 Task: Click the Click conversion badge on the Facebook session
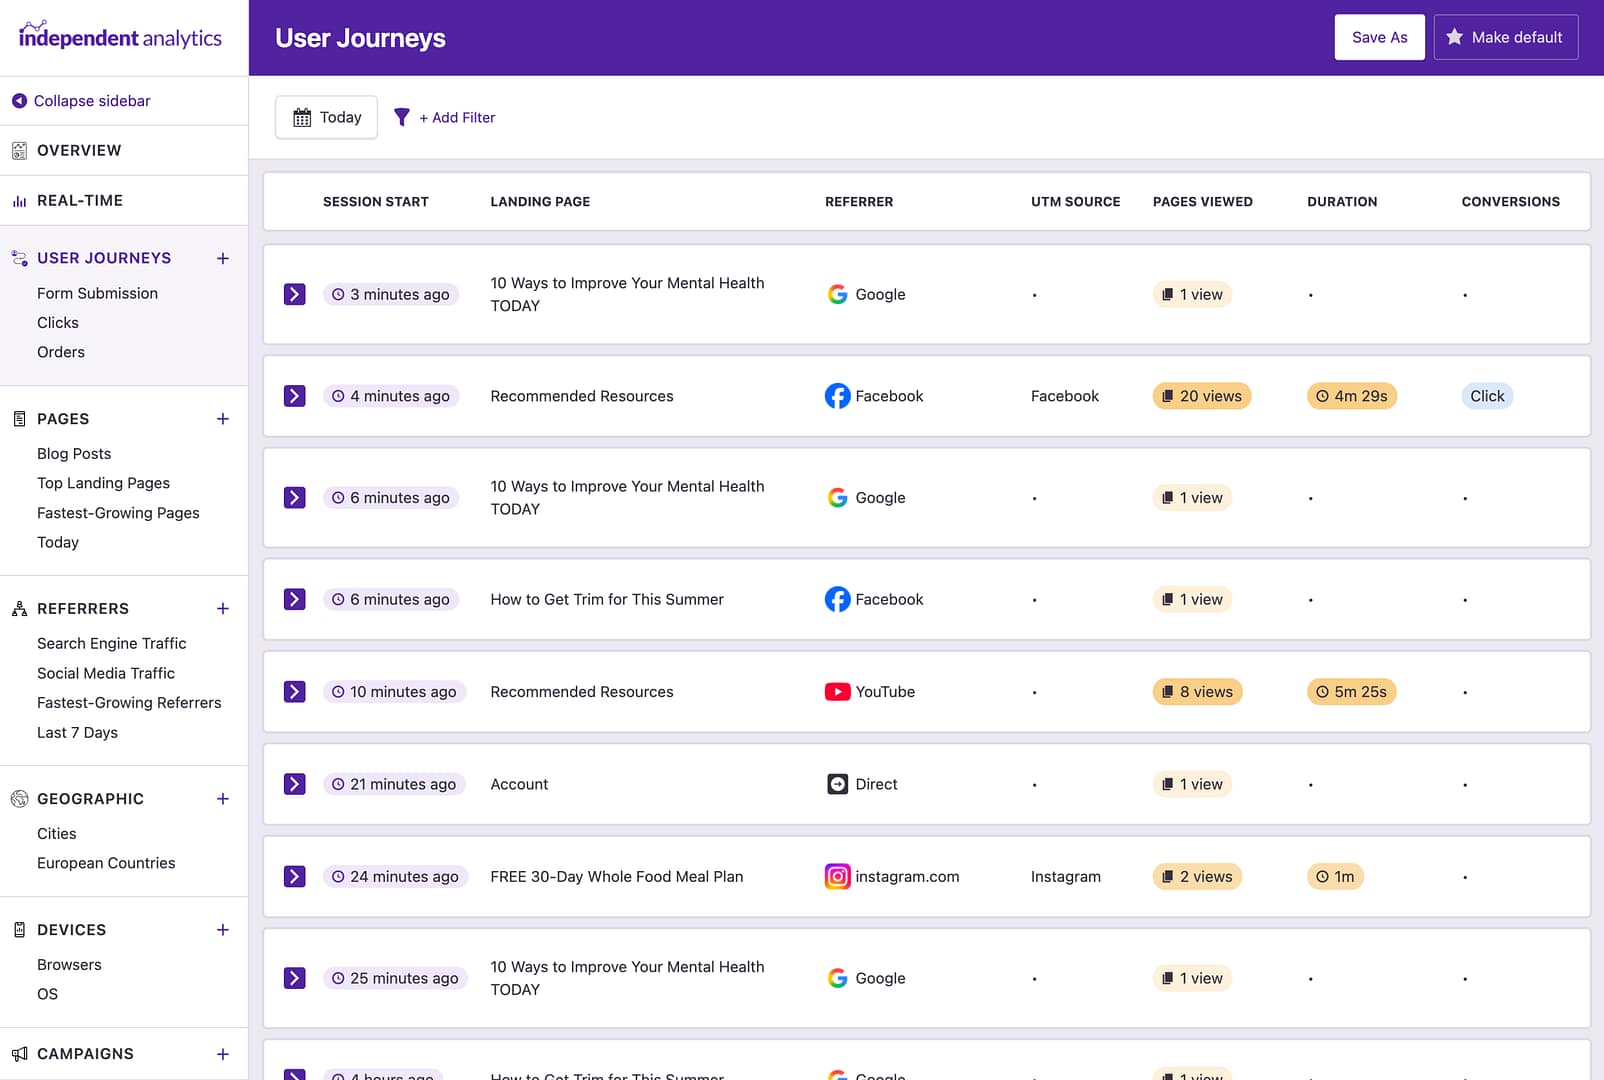click(1487, 396)
